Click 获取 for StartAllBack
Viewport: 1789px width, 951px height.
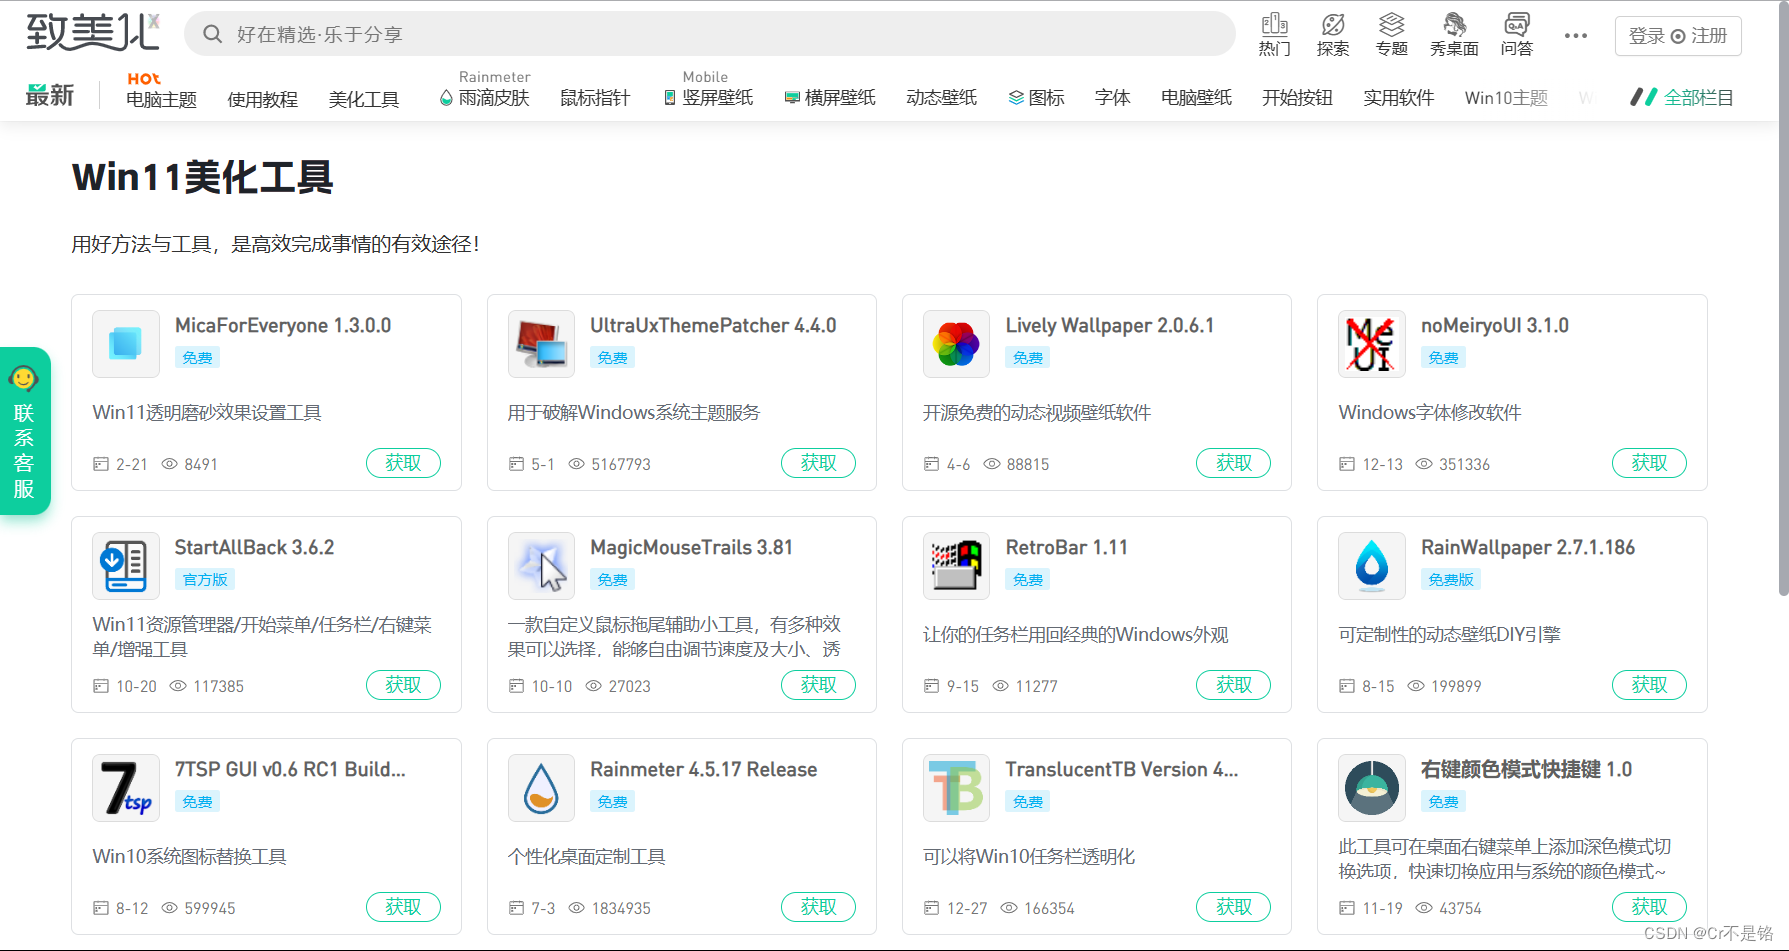click(x=403, y=685)
